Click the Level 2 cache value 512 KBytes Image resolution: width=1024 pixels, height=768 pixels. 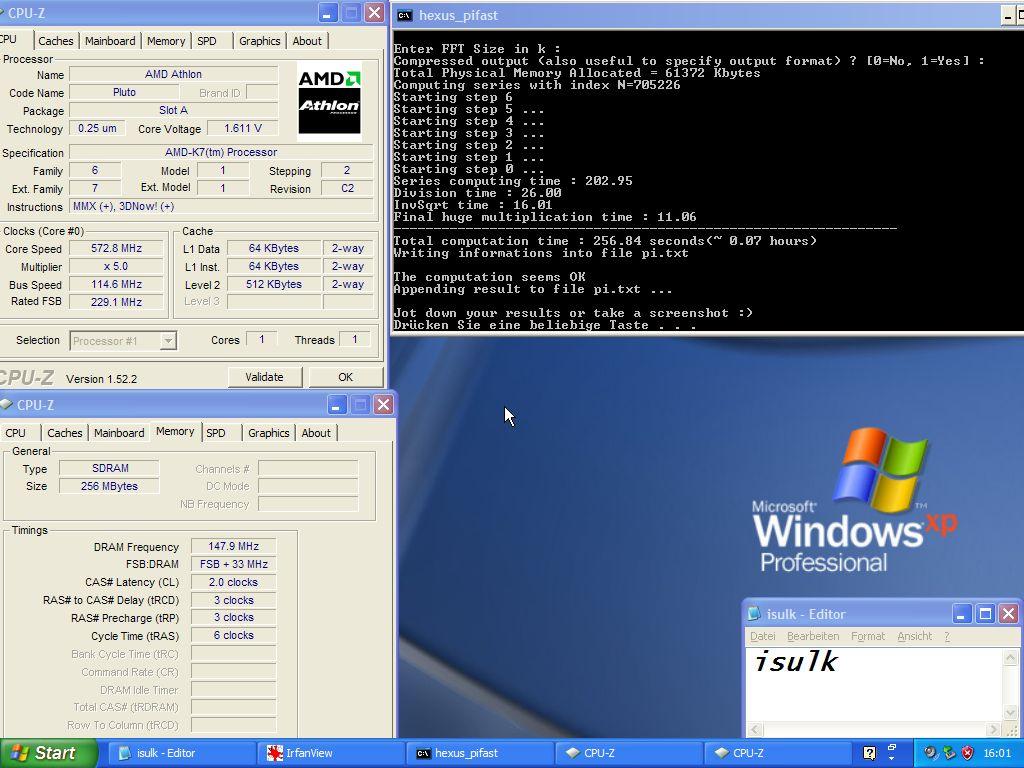[x=274, y=284]
